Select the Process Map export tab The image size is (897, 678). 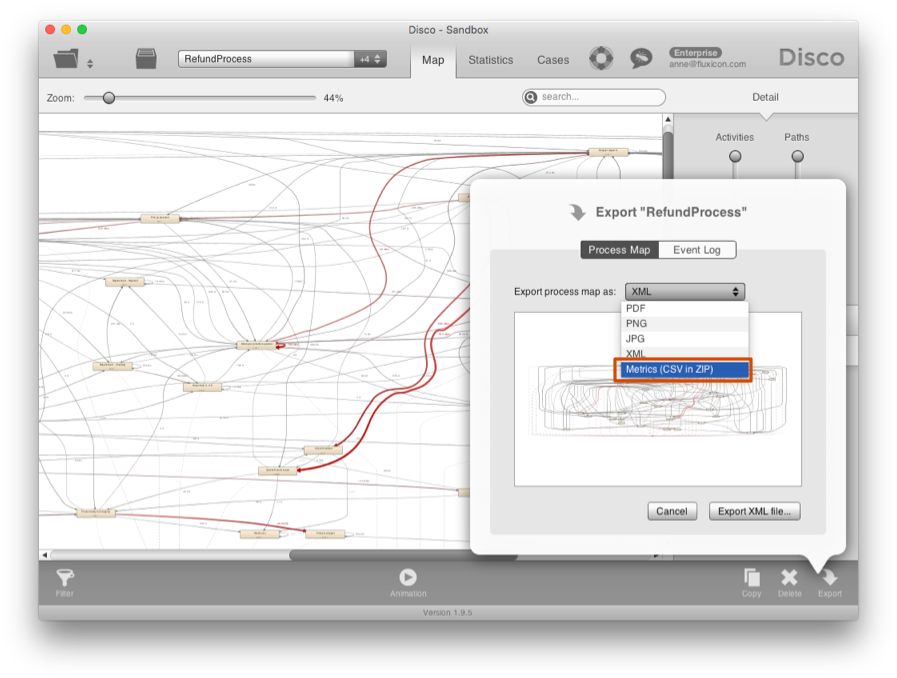(x=620, y=250)
